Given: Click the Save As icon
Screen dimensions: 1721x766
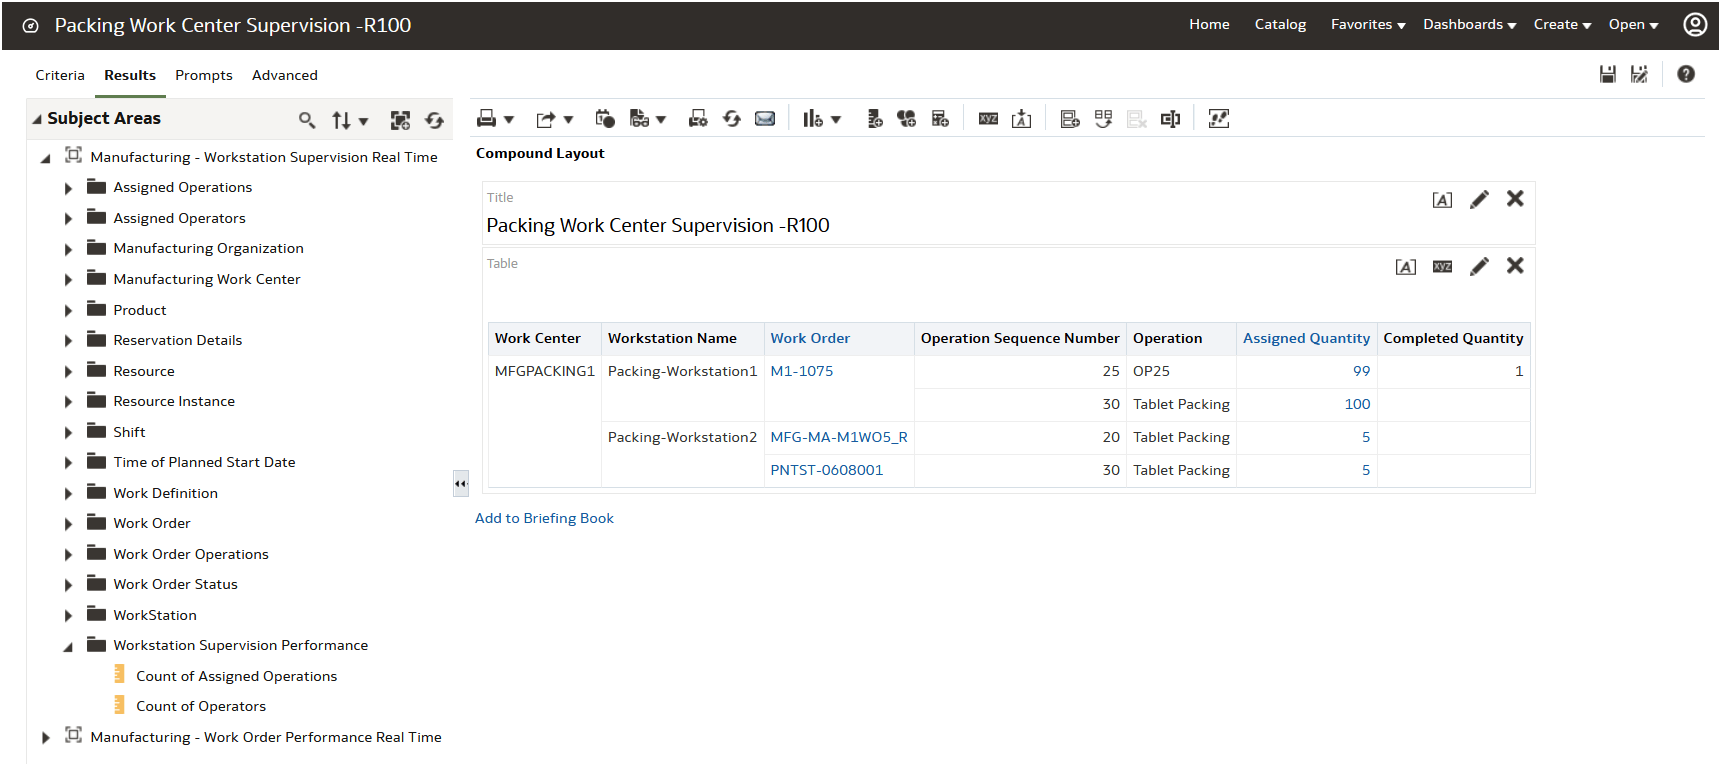Looking at the screenshot, I should (1639, 74).
